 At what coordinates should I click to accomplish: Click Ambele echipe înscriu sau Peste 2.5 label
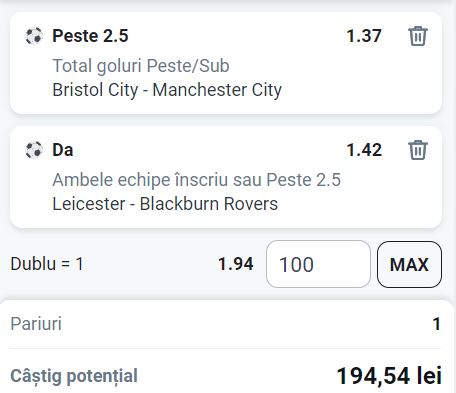click(196, 180)
